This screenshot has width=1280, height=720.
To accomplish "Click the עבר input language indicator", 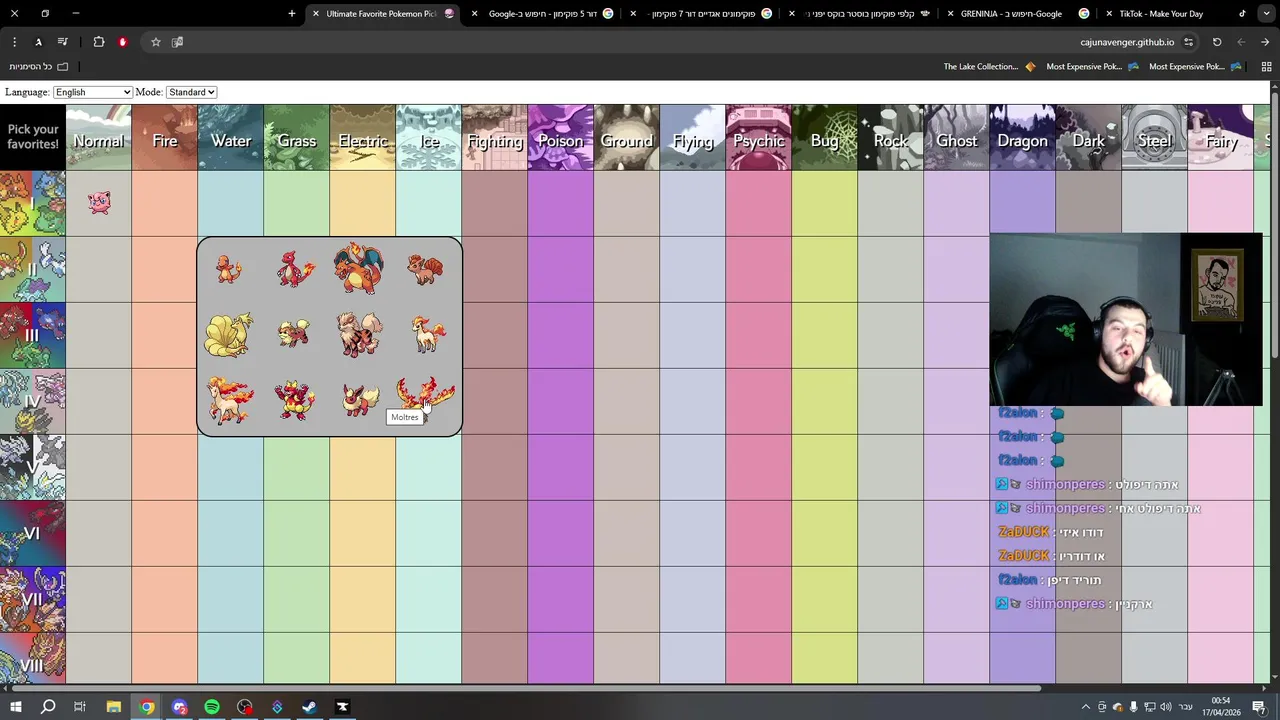I will pyautogui.click(x=1187, y=707).
